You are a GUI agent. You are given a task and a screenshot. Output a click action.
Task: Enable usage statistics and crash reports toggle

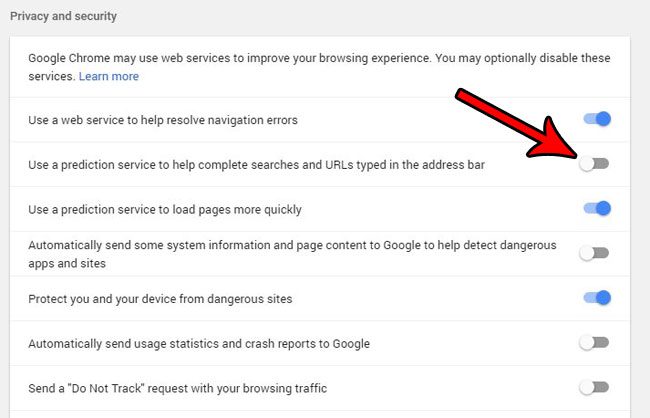[x=594, y=343]
